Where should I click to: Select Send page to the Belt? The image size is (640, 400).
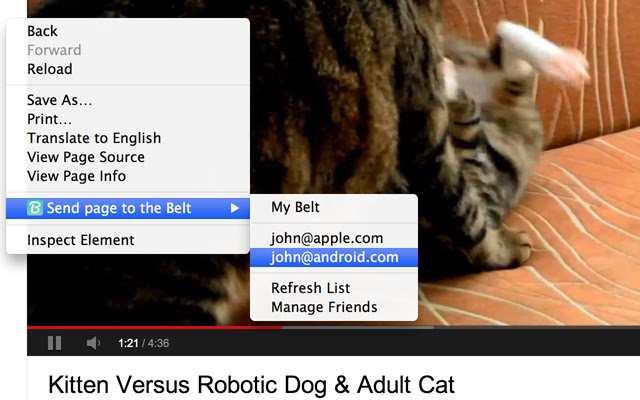point(128,208)
